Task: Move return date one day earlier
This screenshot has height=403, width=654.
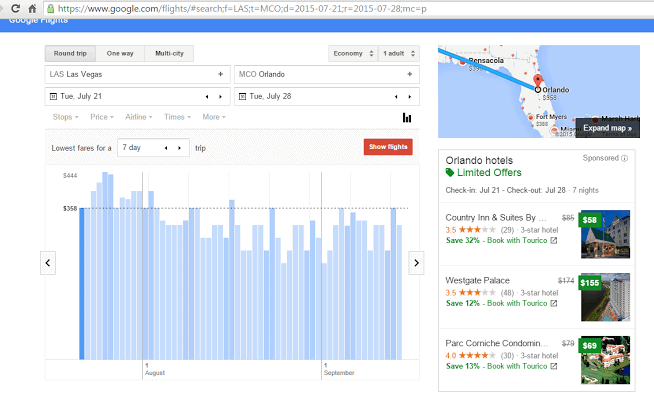Action: pos(396,97)
